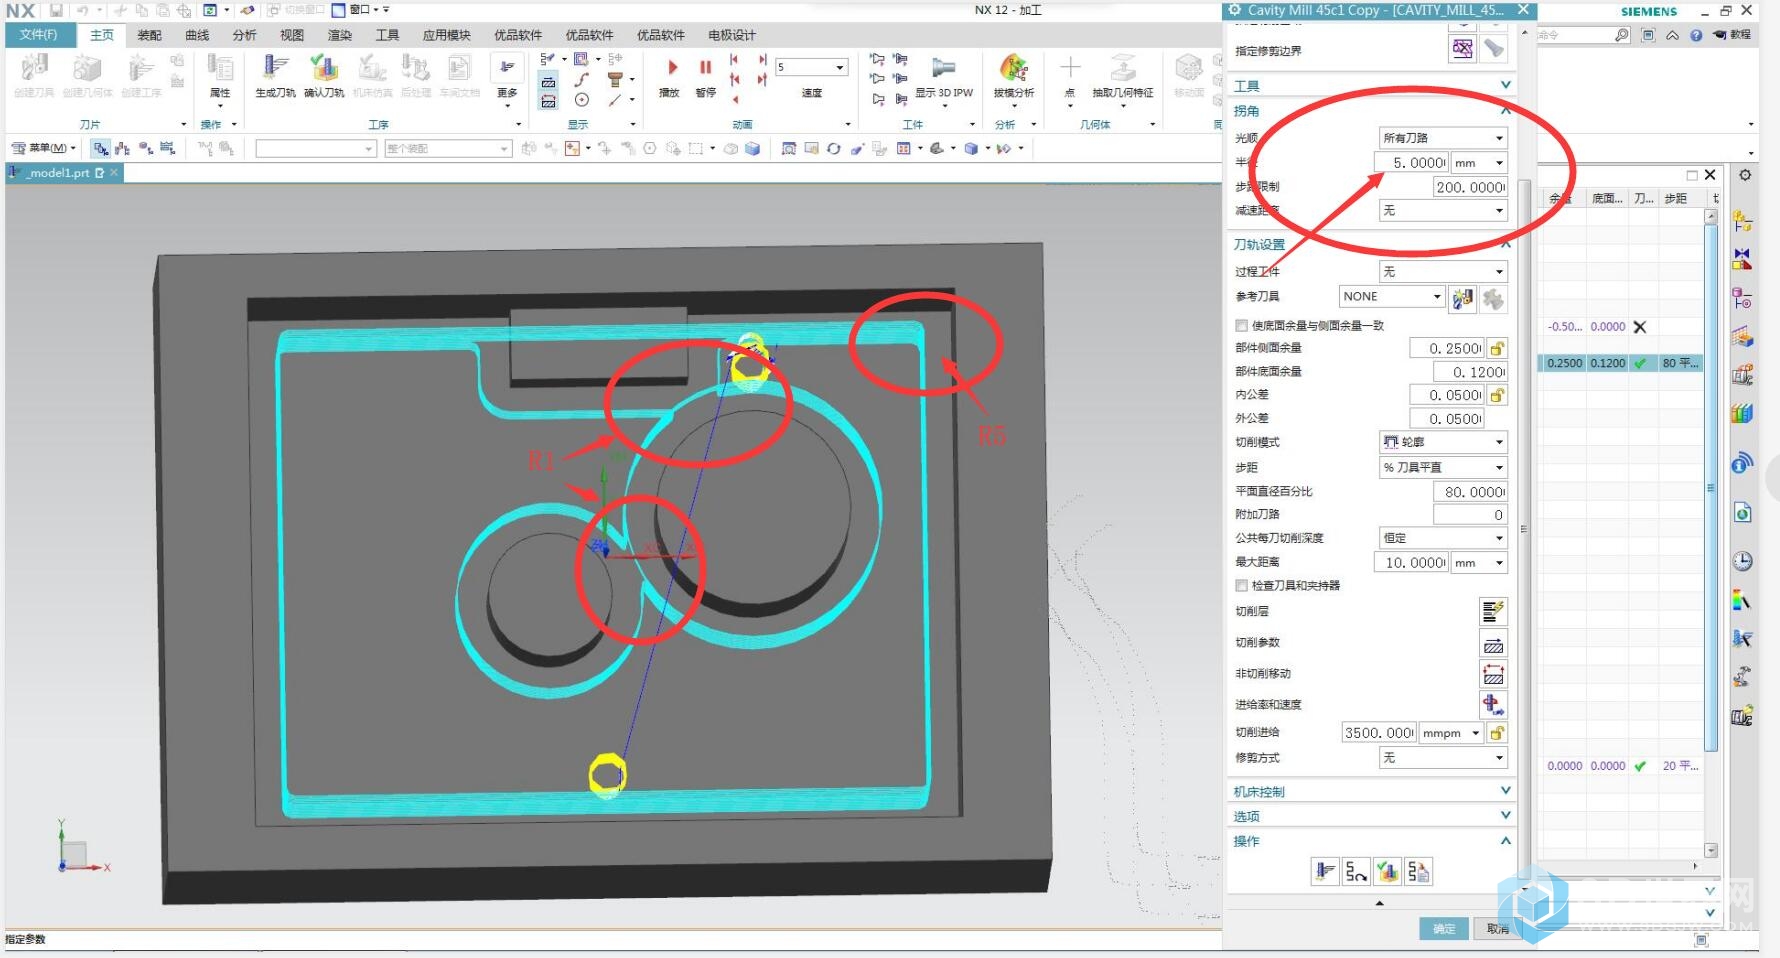Click the 确定 (OK) button
This screenshot has width=1780, height=958.
[1444, 929]
